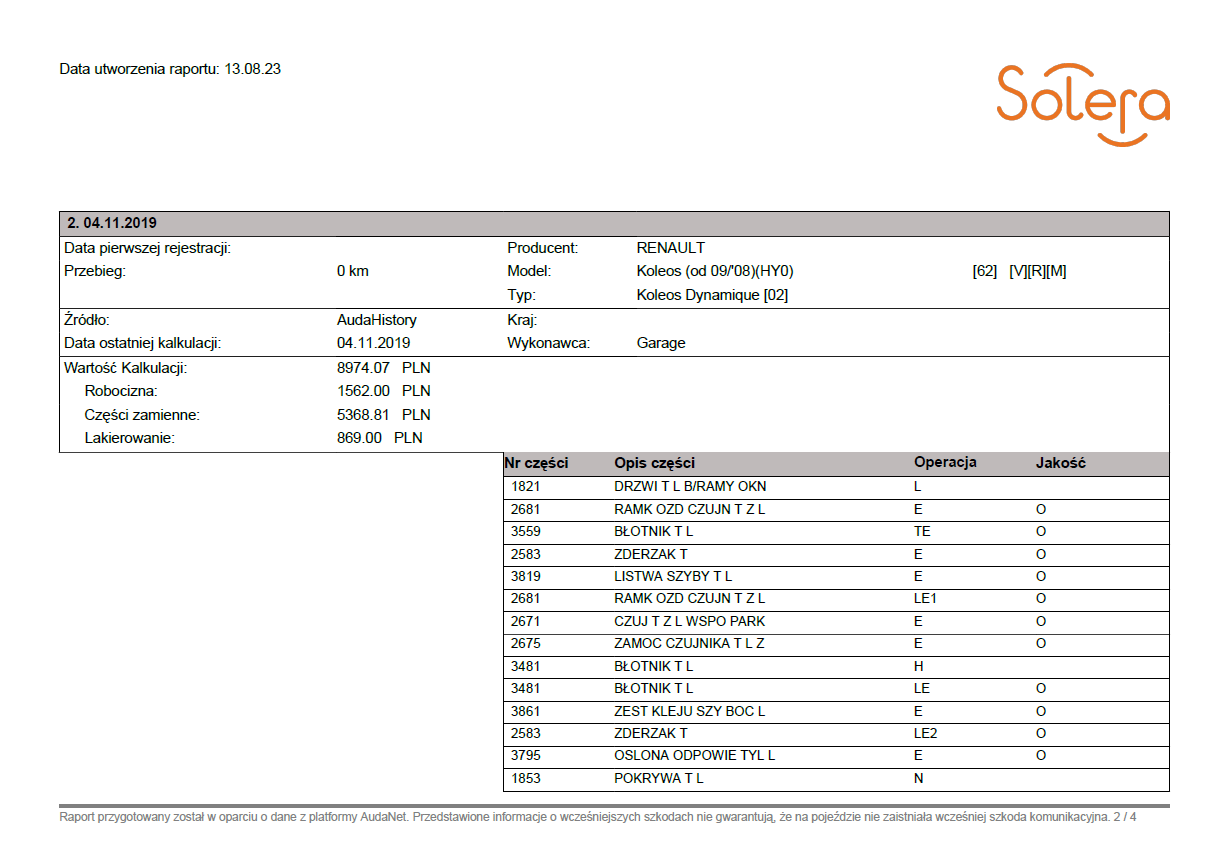This screenshot has height=864, width=1228.
Task: Click the "[62]" code
Action: coord(985,271)
